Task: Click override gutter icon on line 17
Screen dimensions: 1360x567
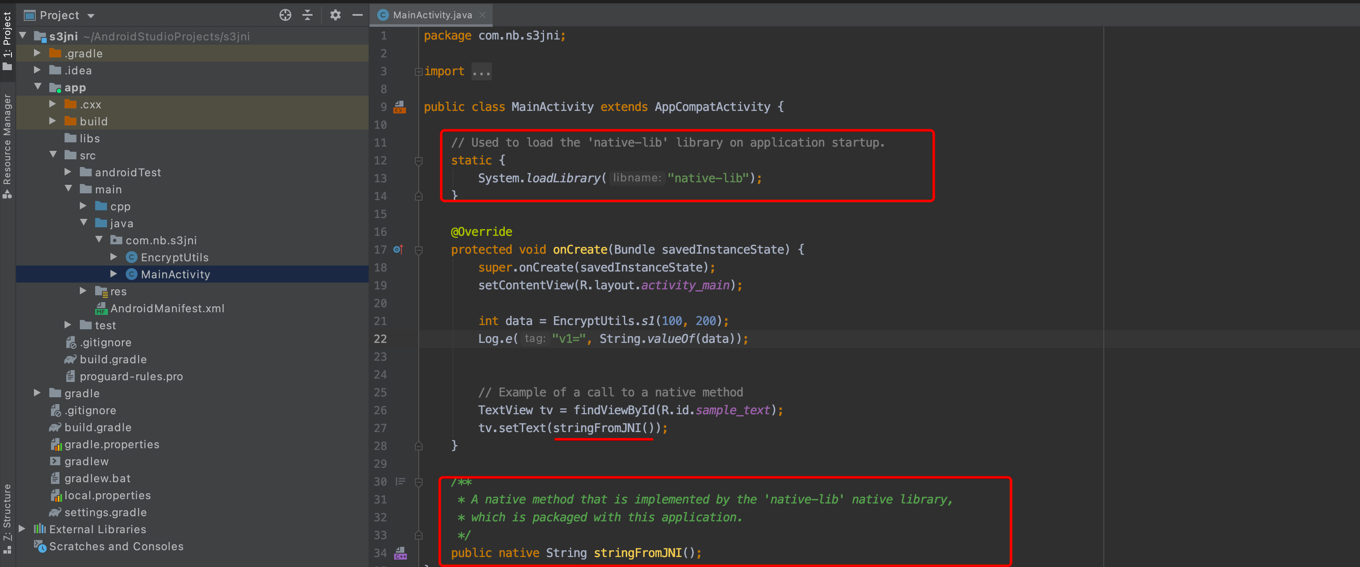Action: (398, 249)
